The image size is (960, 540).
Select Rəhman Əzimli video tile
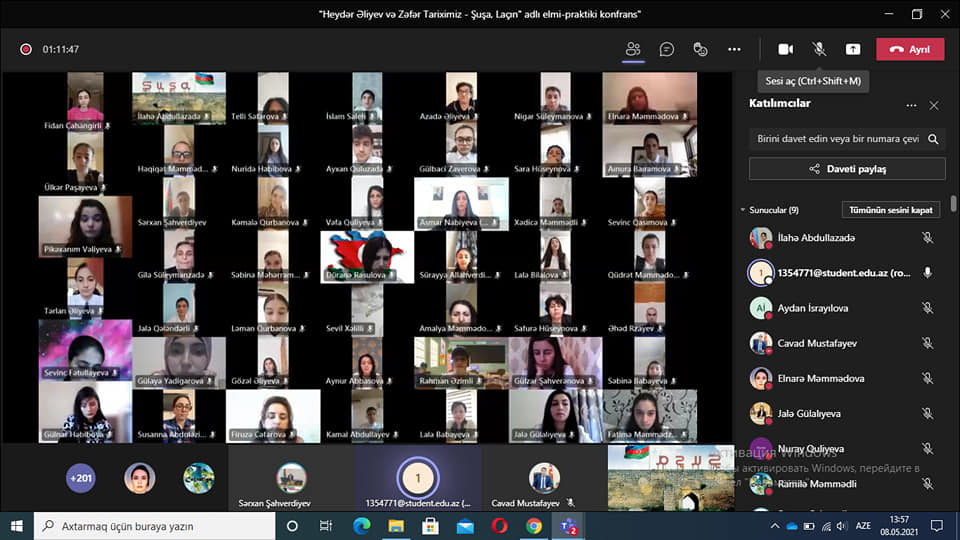(x=461, y=362)
